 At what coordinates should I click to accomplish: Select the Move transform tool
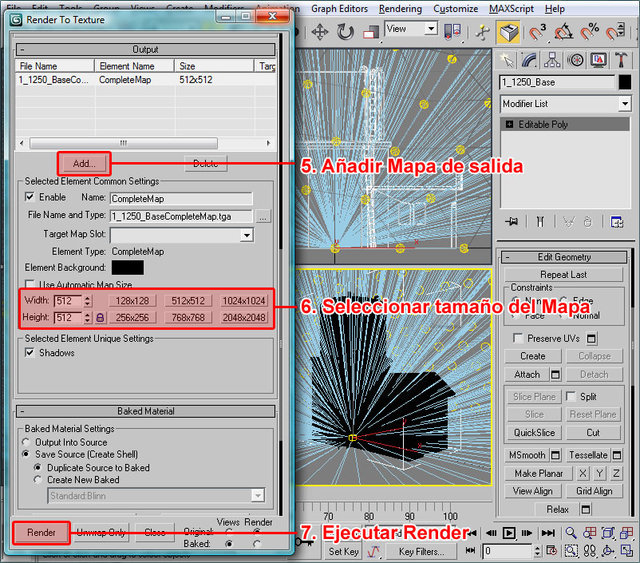click(x=320, y=32)
